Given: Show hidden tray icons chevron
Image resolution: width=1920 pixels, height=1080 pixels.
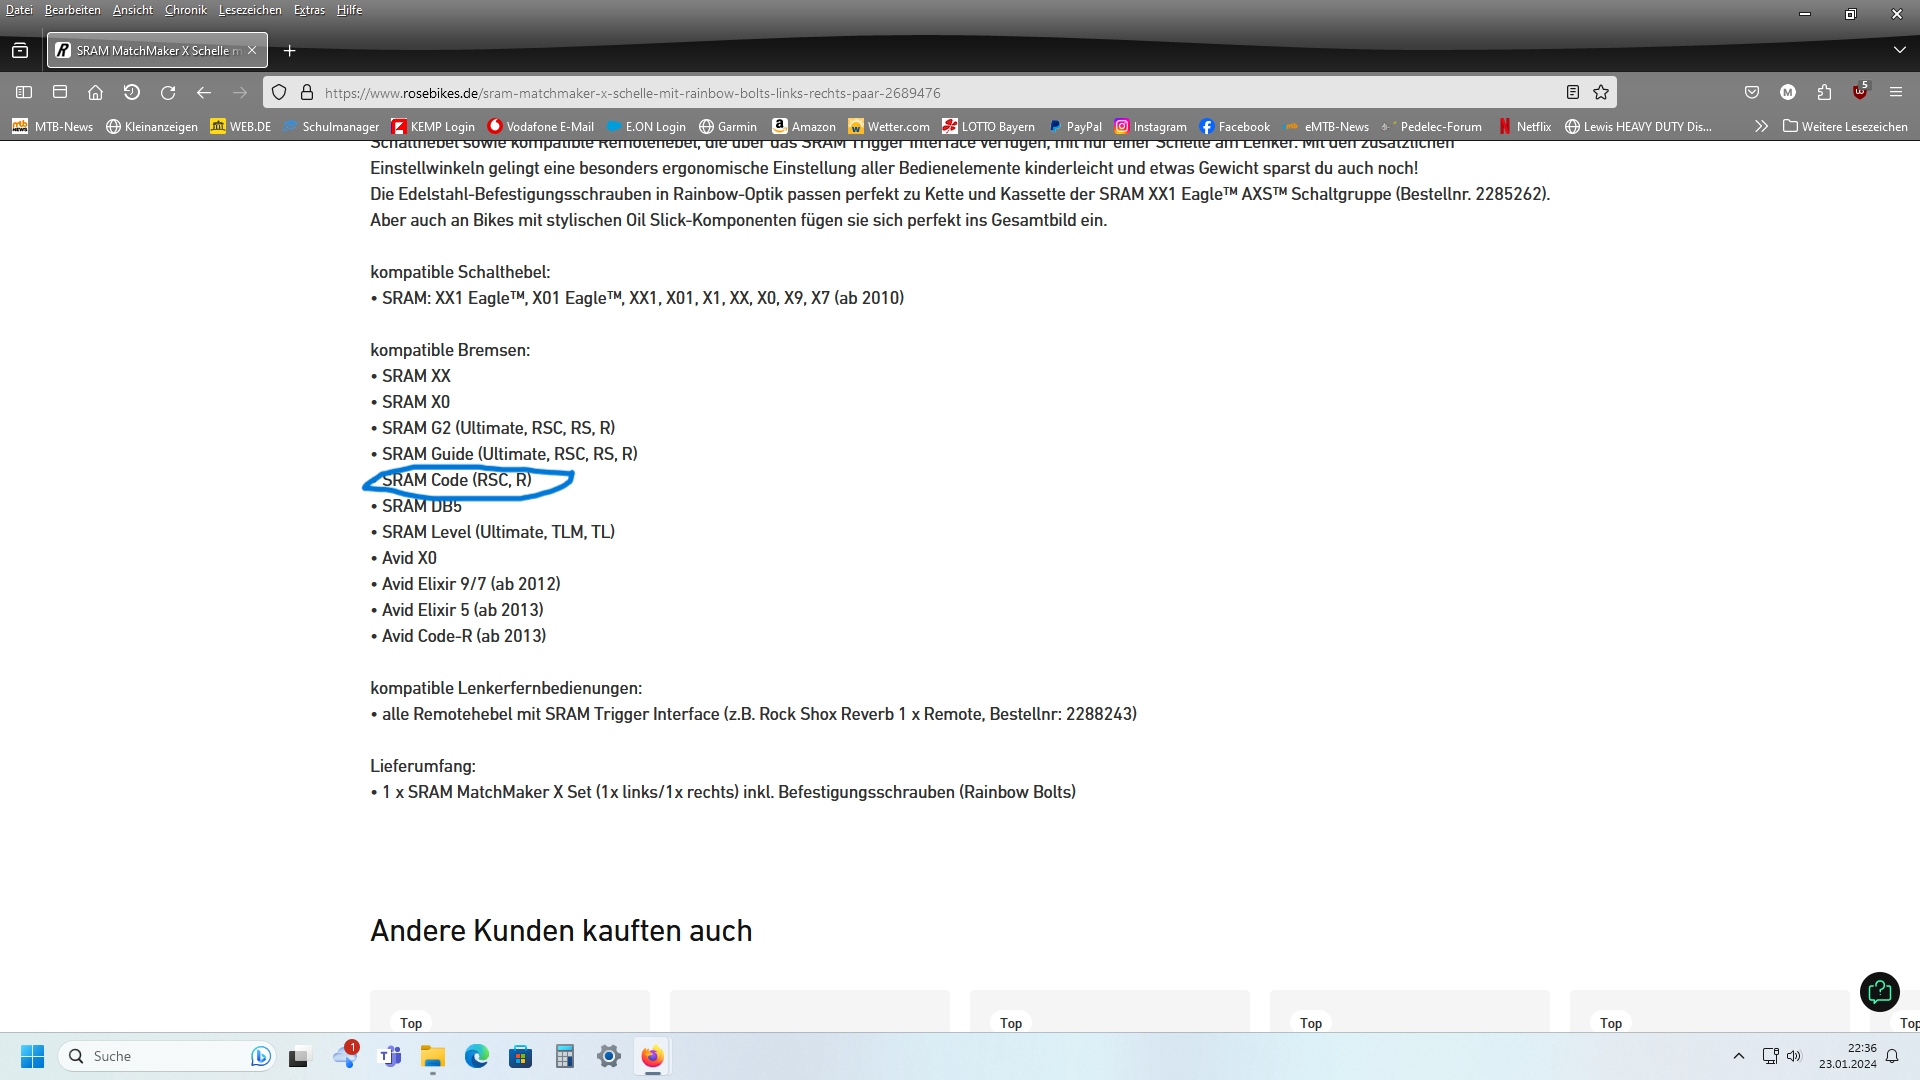Looking at the screenshot, I should coord(1739,1056).
